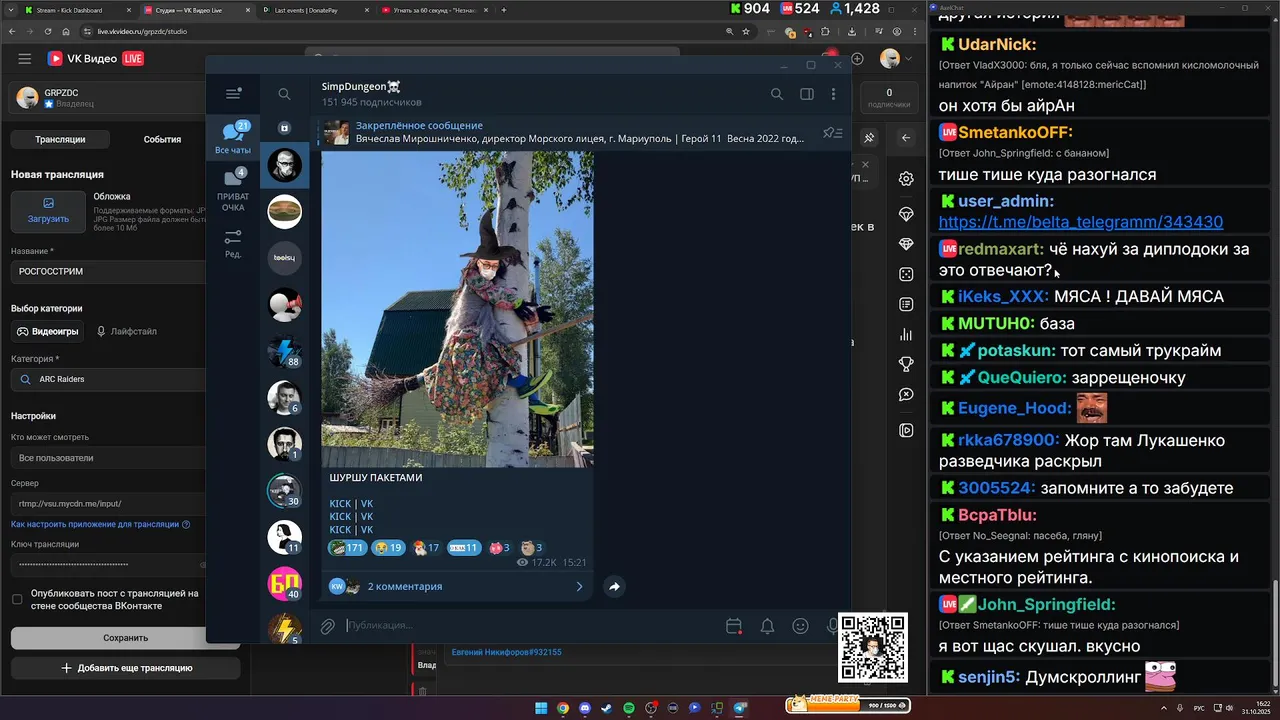Viewport: 1280px width, 720px height.
Task: Click the reaction with count 171
Action: 347,548
